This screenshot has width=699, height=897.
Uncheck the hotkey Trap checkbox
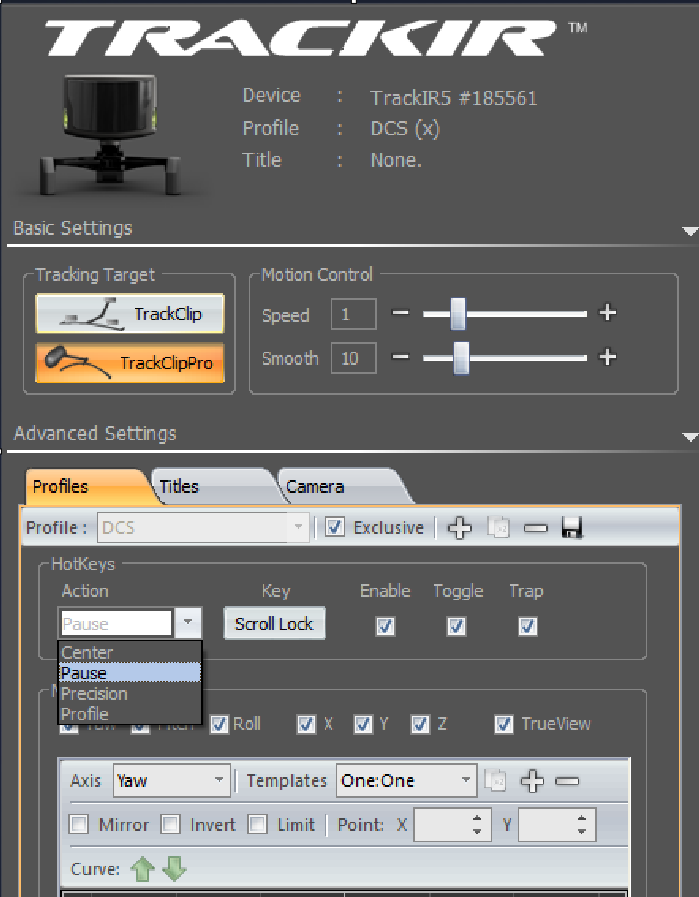[x=527, y=626]
